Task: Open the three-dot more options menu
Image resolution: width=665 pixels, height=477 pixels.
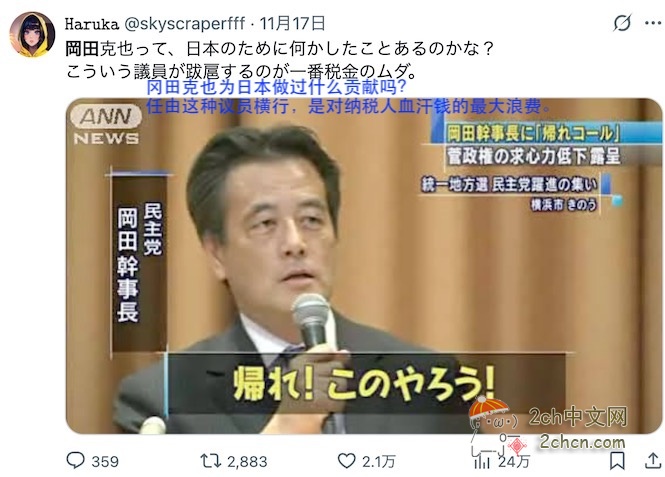Action: click(652, 23)
